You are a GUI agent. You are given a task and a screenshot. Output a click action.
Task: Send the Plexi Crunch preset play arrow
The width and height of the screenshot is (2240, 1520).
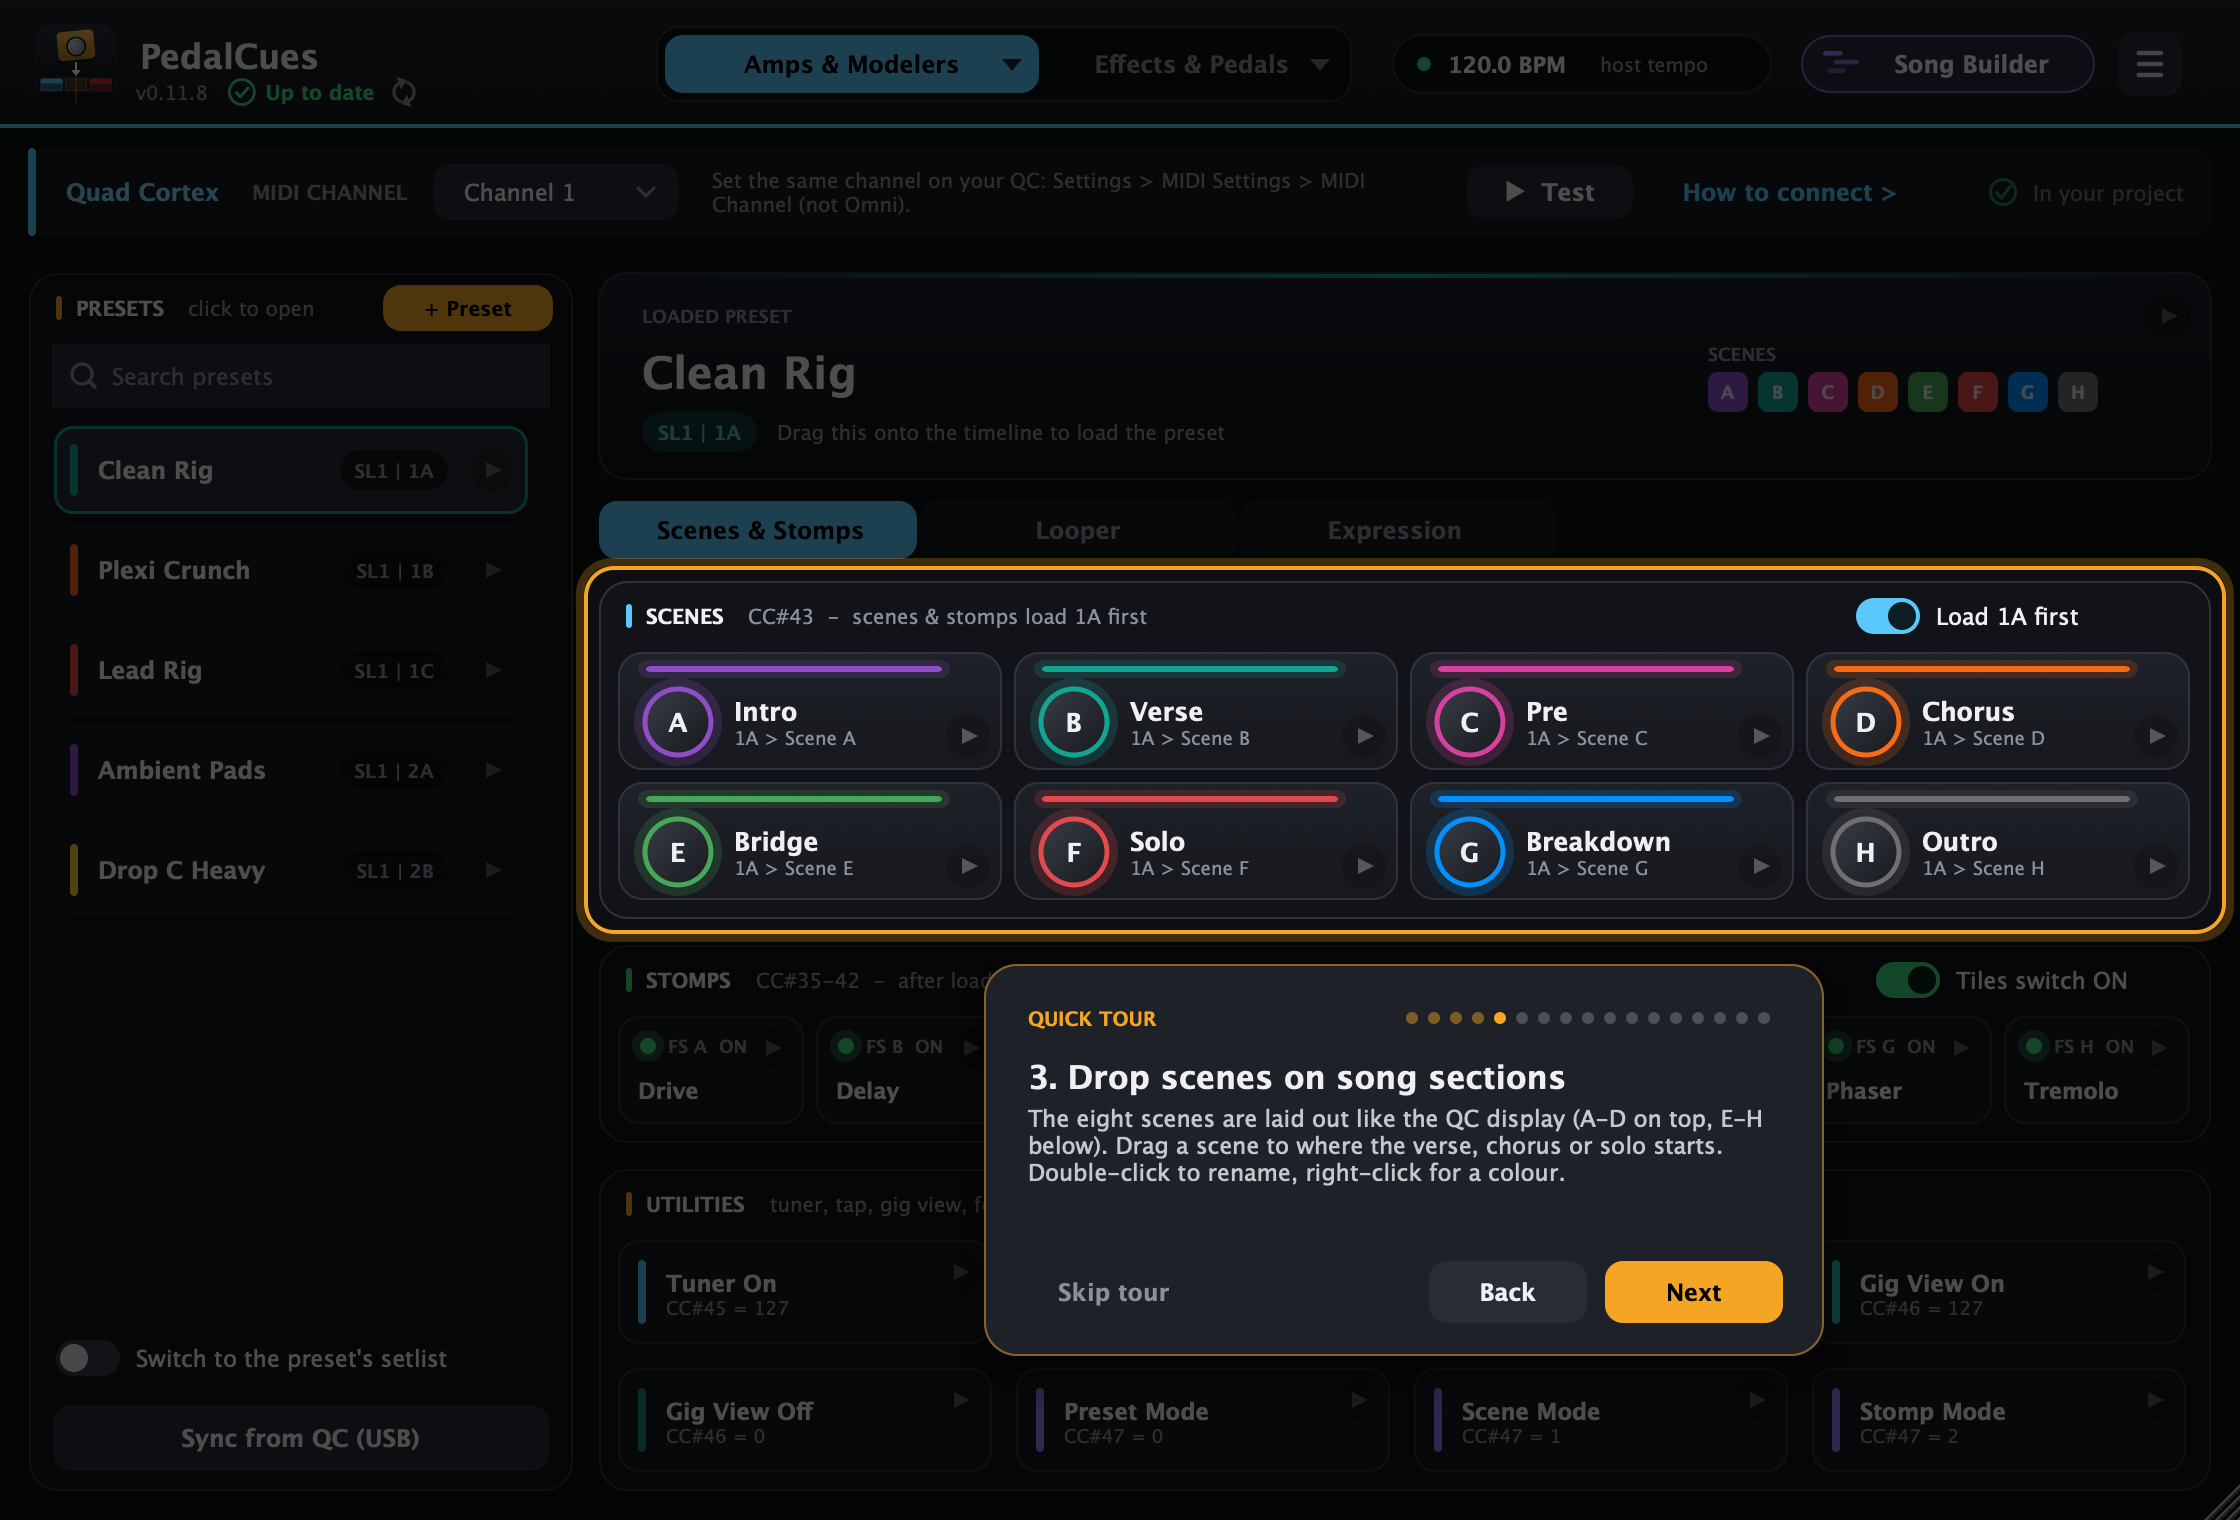(493, 570)
